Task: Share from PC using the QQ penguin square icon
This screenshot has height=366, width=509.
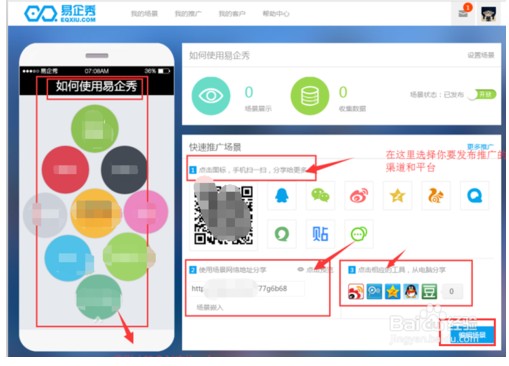Action: [411, 292]
